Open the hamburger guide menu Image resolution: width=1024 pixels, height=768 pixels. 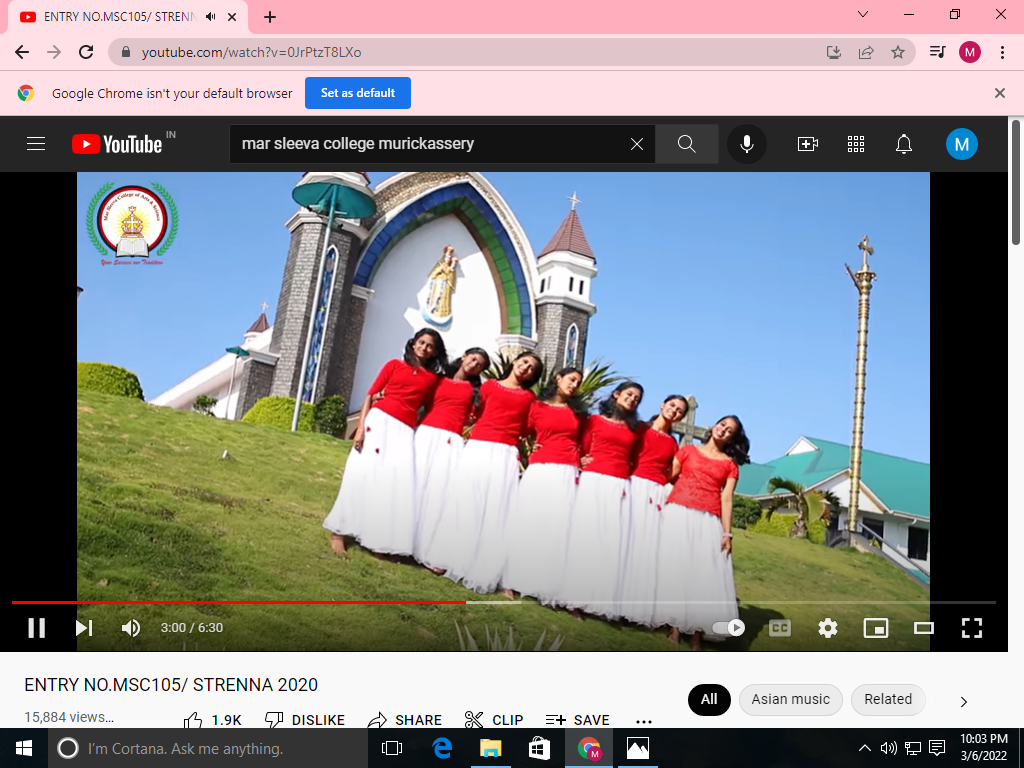[x=36, y=144]
